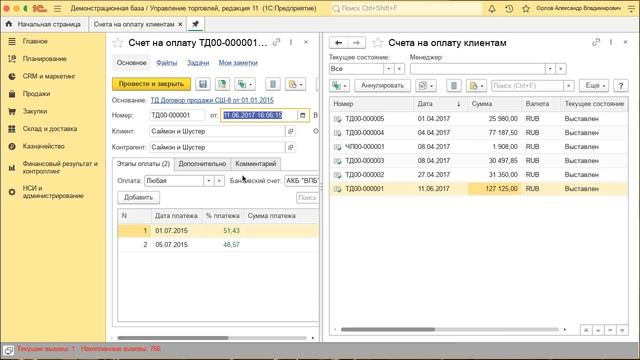Go forward arrow in invoices list
Screen dimensions: 640x360
coord(356,43)
